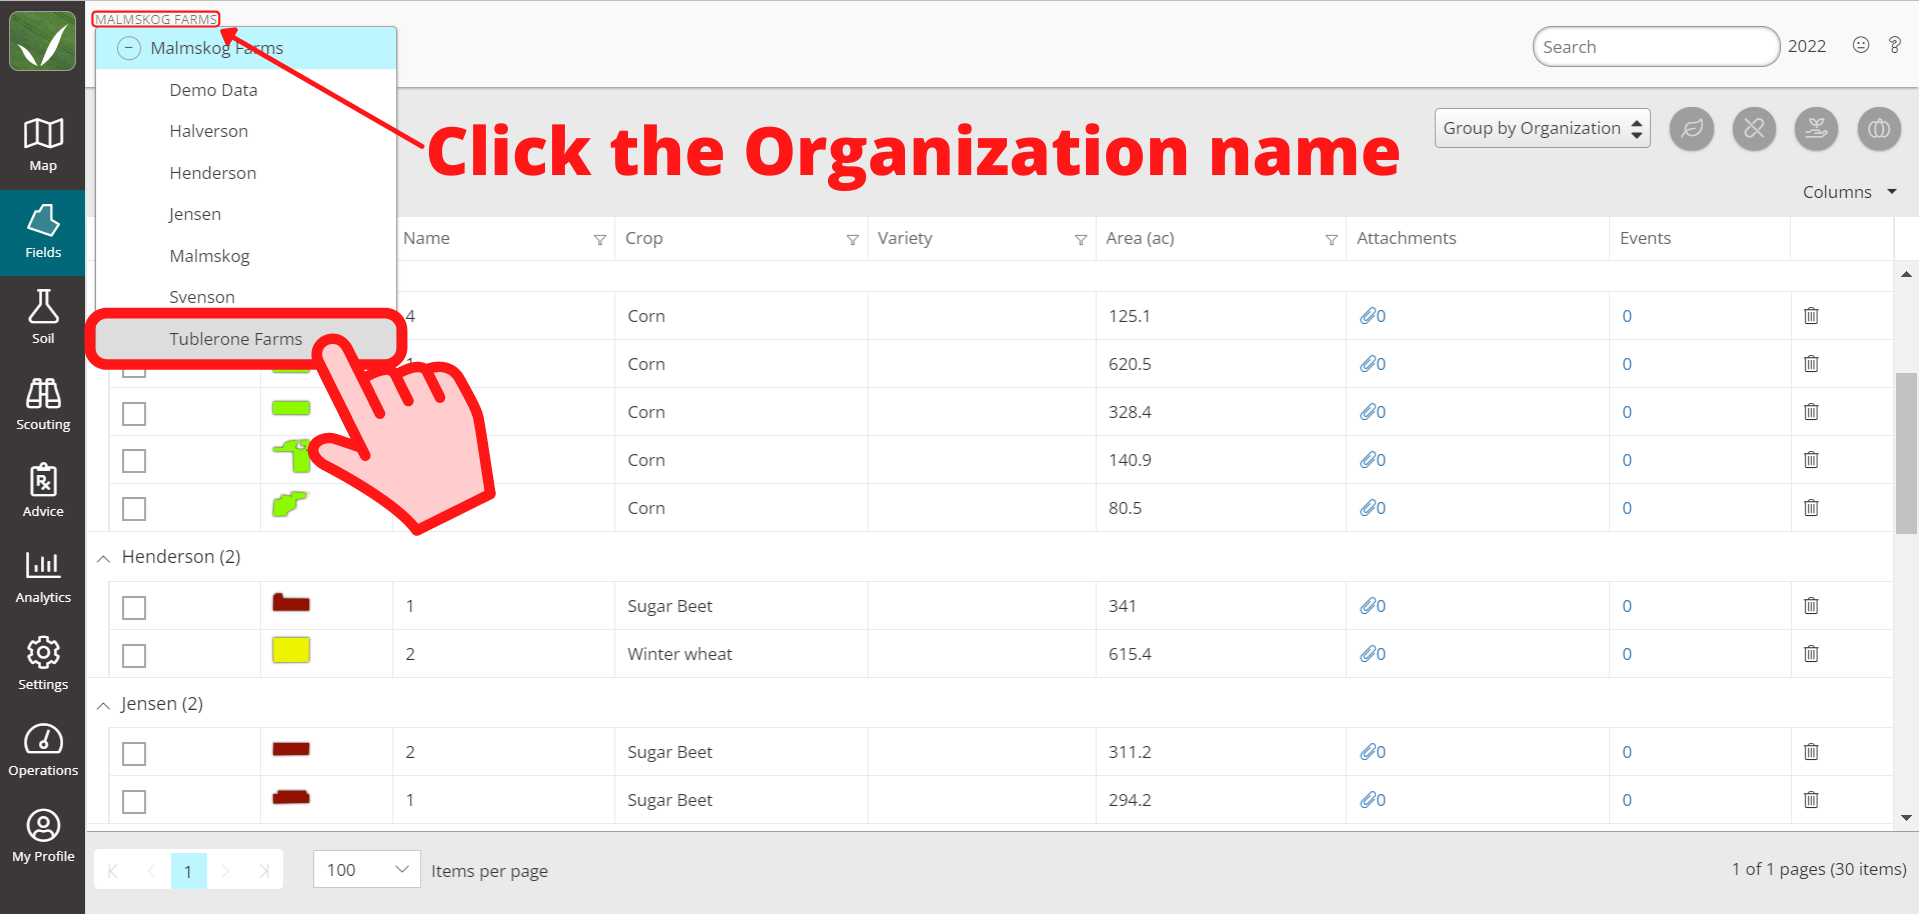Click the vertical scrollbar thumb

[1906, 453]
